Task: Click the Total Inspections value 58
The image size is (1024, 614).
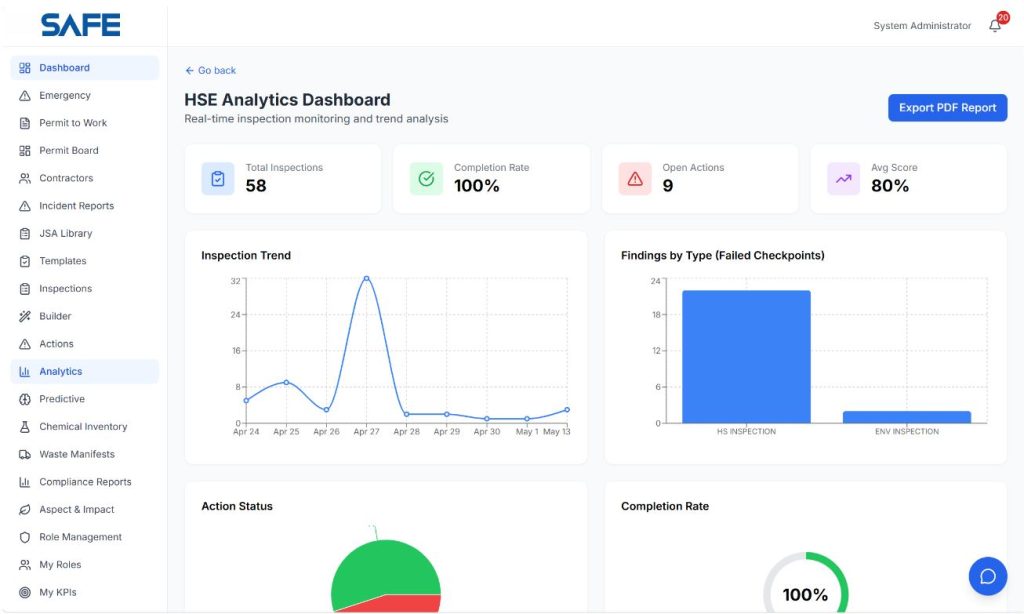Action: coord(256,186)
